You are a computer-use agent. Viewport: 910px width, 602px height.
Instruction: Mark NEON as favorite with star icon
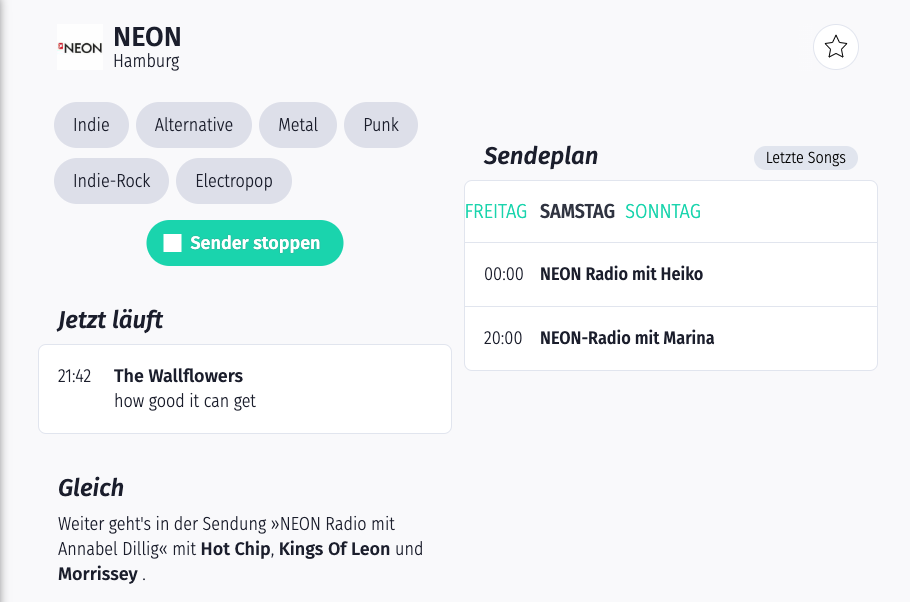836,47
